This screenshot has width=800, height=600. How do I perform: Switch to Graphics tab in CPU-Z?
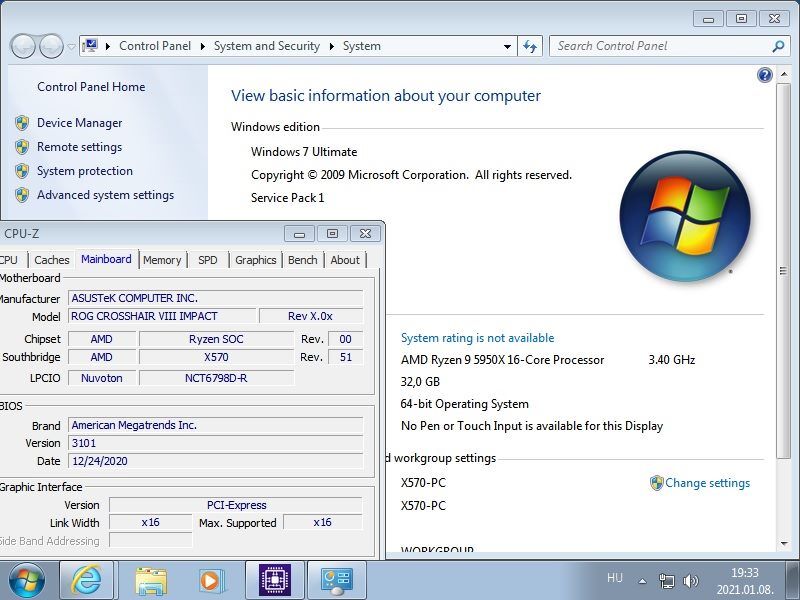click(x=256, y=260)
